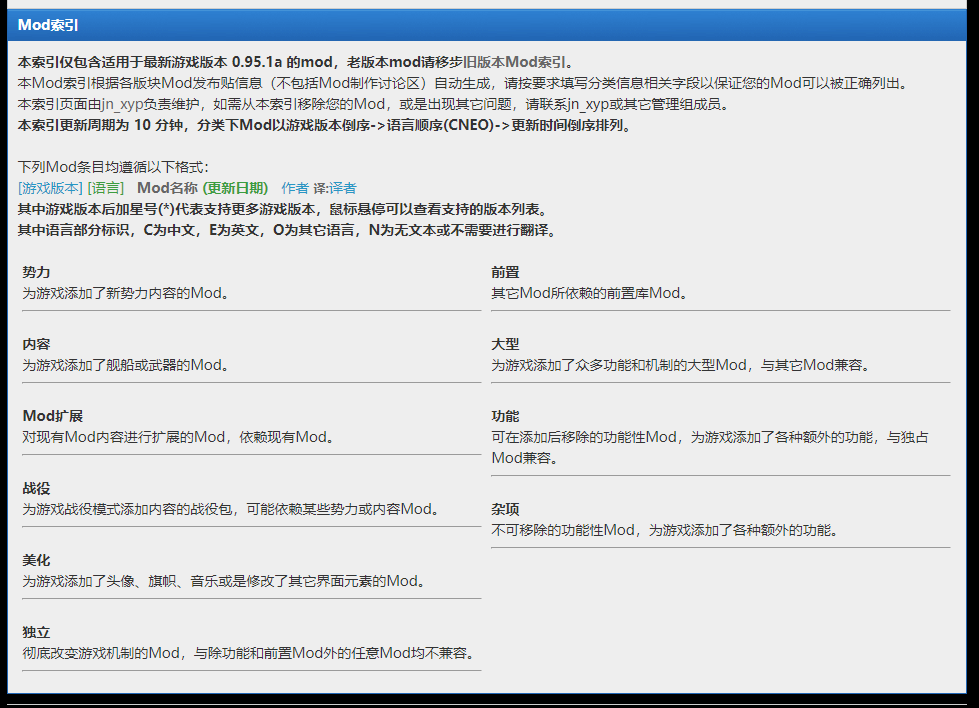This screenshot has width=979, height=708.
Task: Expand the 内容 mod category
Action: click(36, 344)
